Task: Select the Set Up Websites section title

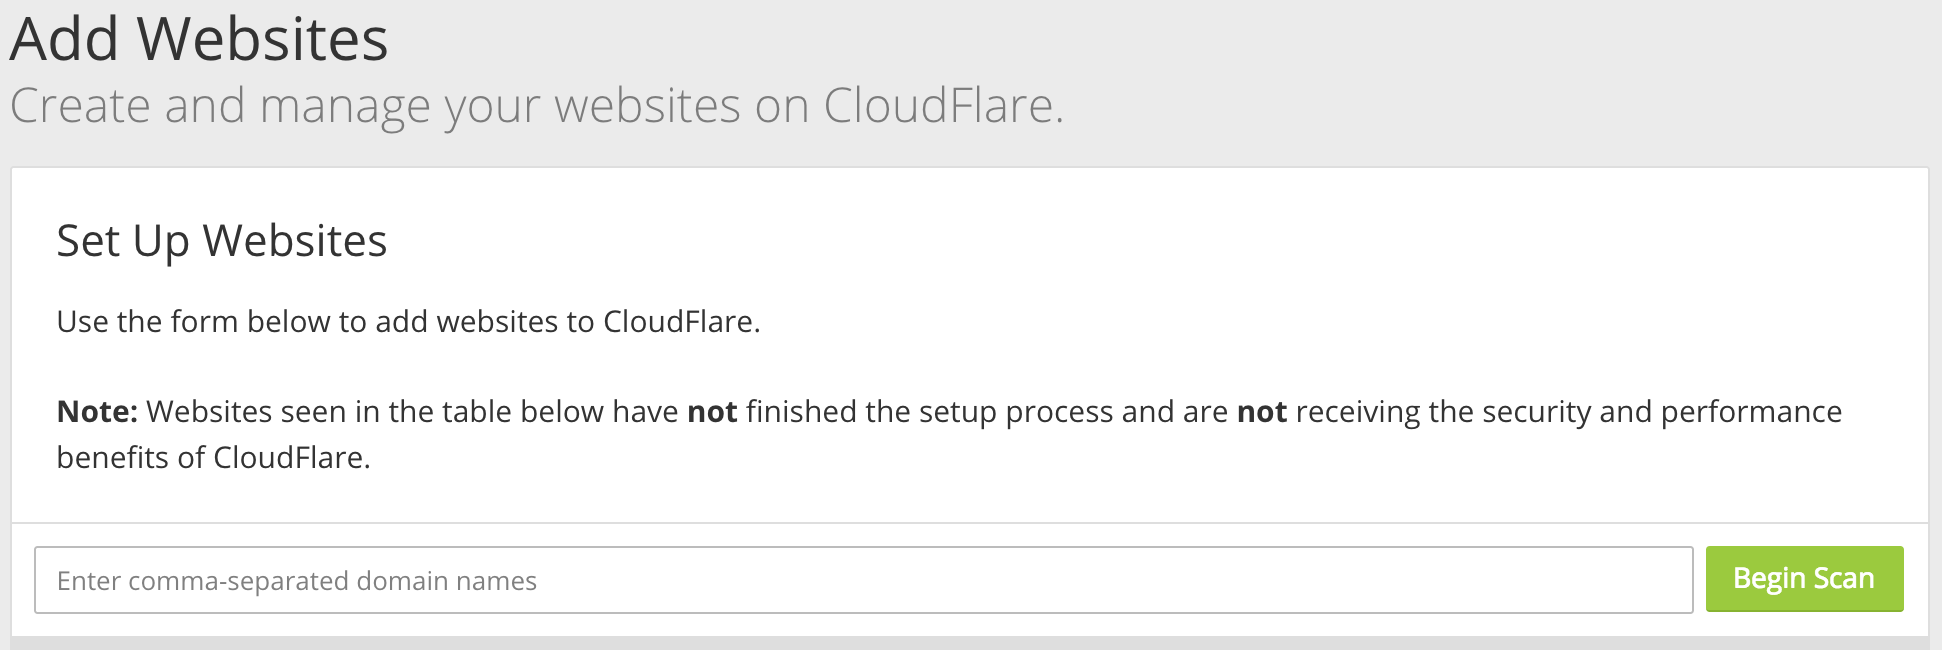Action: tap(222, 241)
